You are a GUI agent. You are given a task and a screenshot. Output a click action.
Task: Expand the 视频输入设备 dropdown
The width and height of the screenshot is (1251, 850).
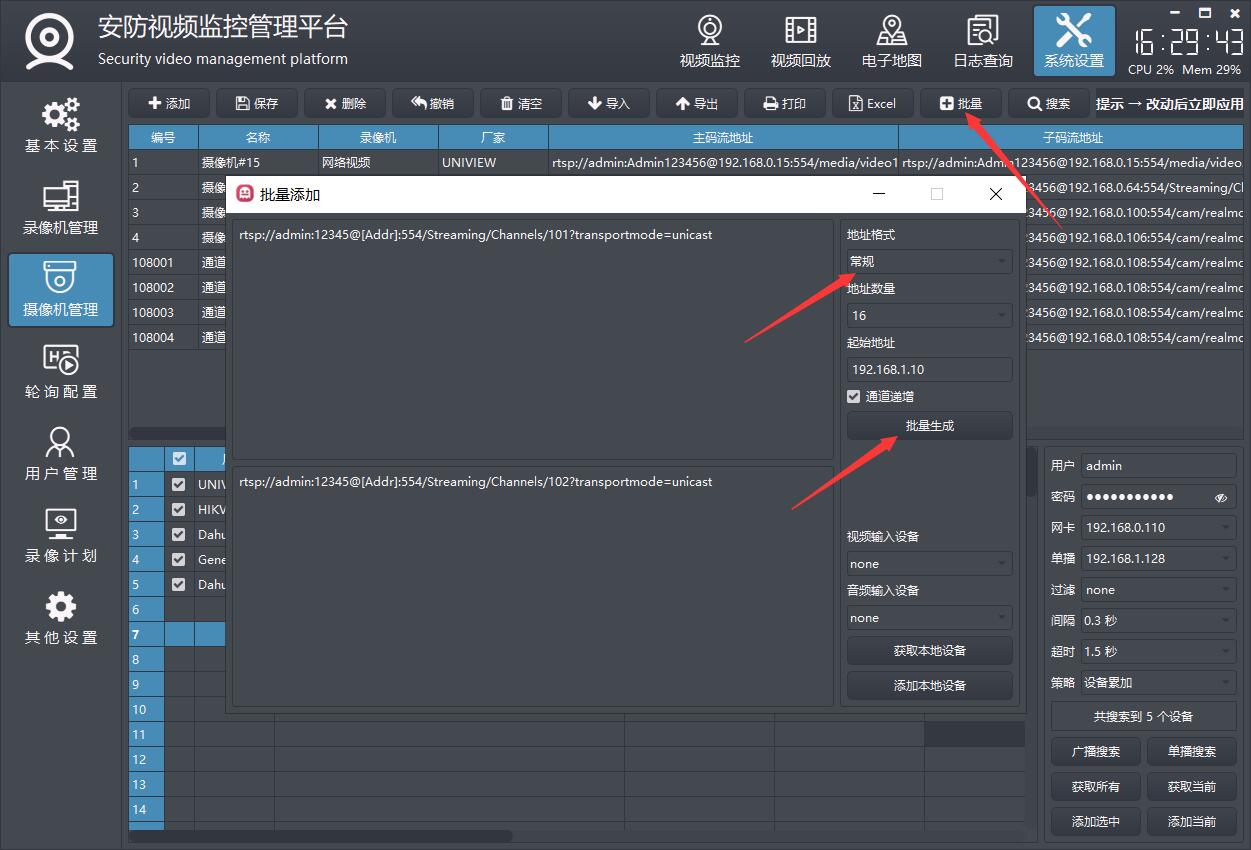(x=929, y=564)
